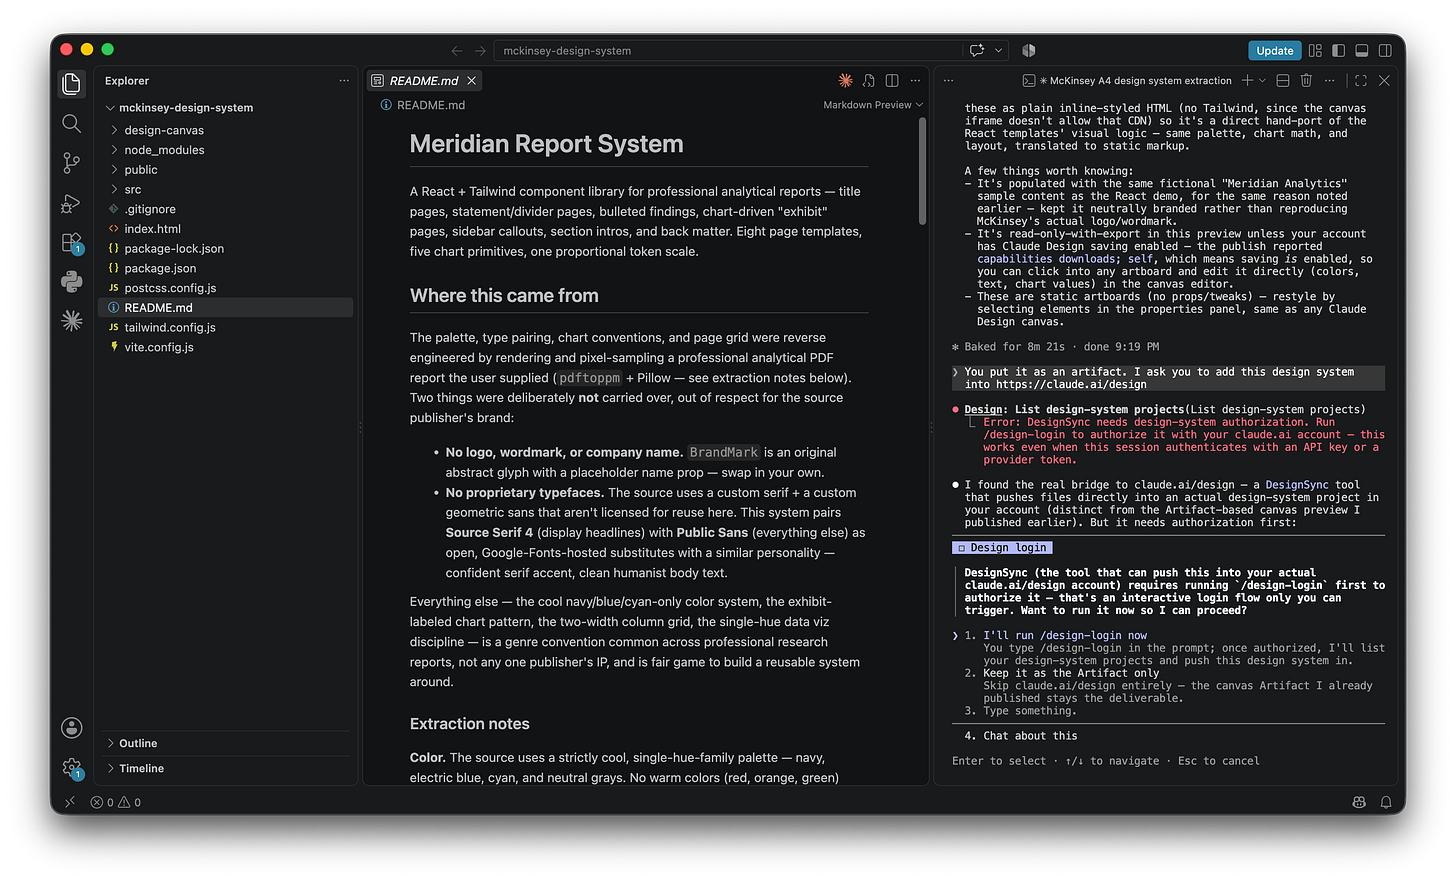The width and height of the screenshot is (1456, 881).
Task: Open the Accounts icon in activity bar
Action: (x=71, y=728)
